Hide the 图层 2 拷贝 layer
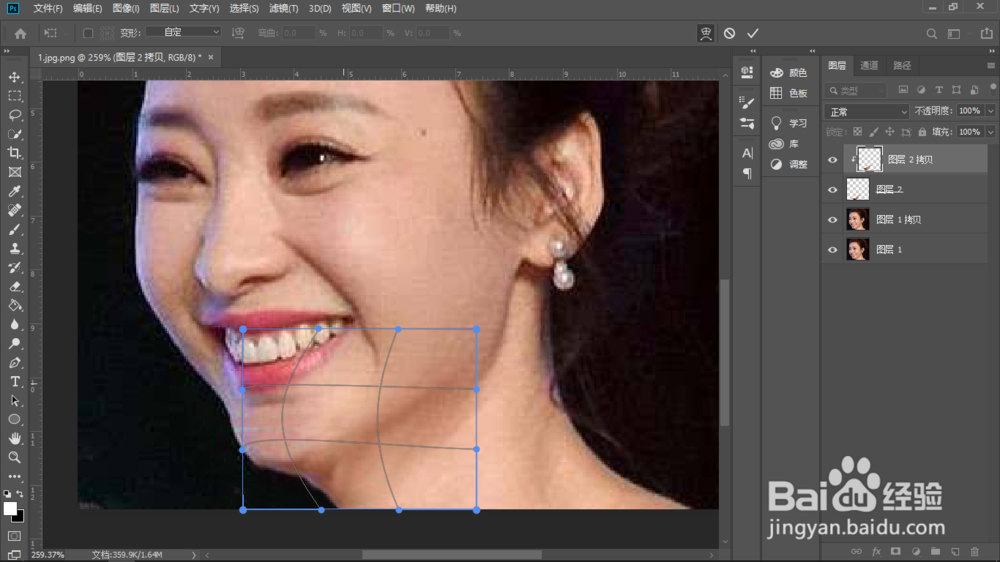 (x=832, y=159)
